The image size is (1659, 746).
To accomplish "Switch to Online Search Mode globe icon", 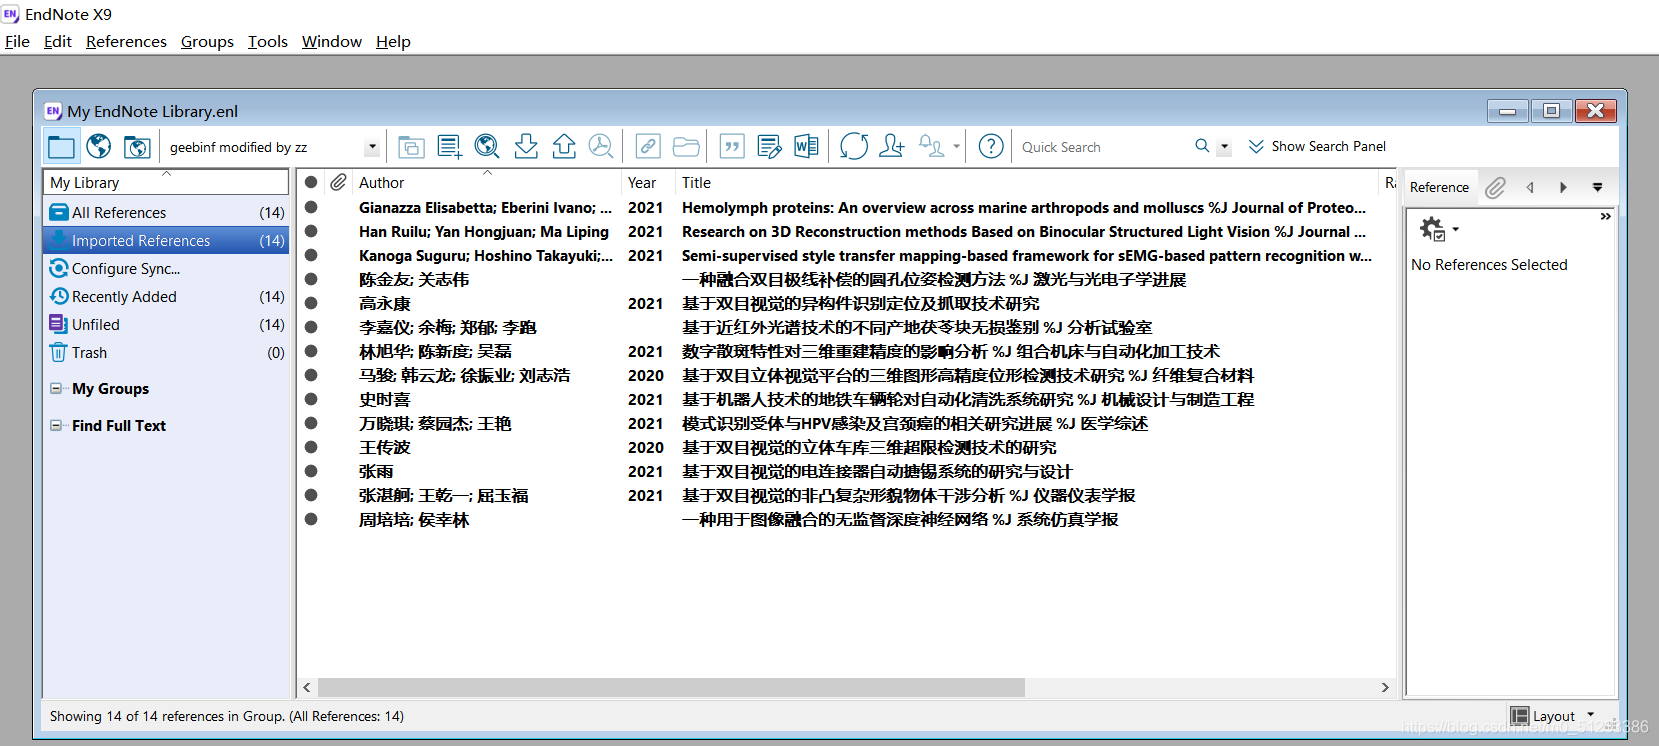I will point(99,147).
